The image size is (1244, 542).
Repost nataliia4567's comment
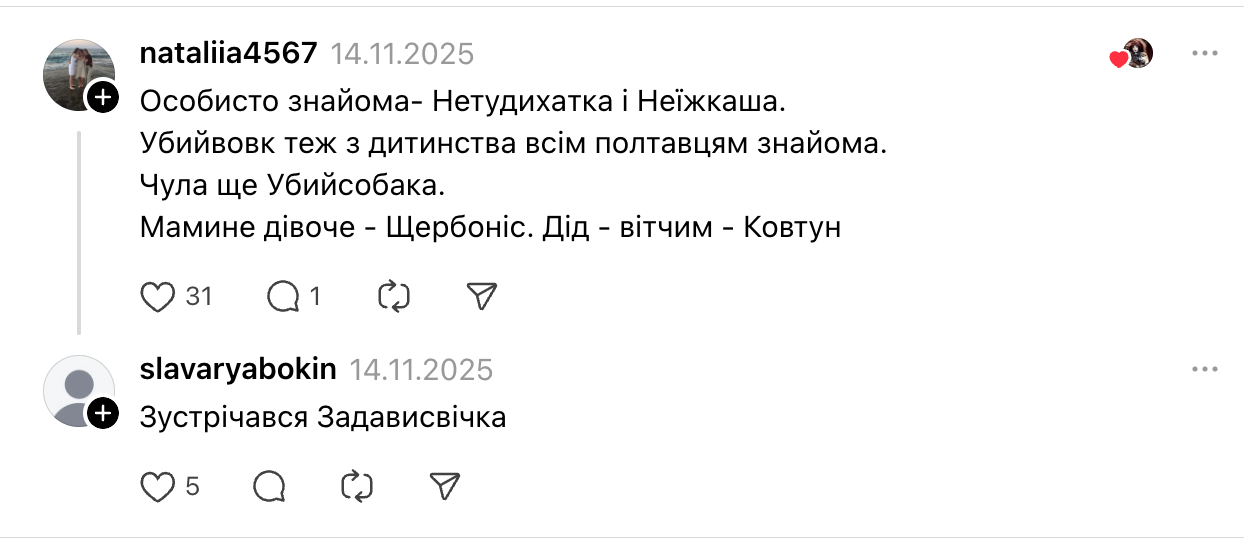point(394,297)
